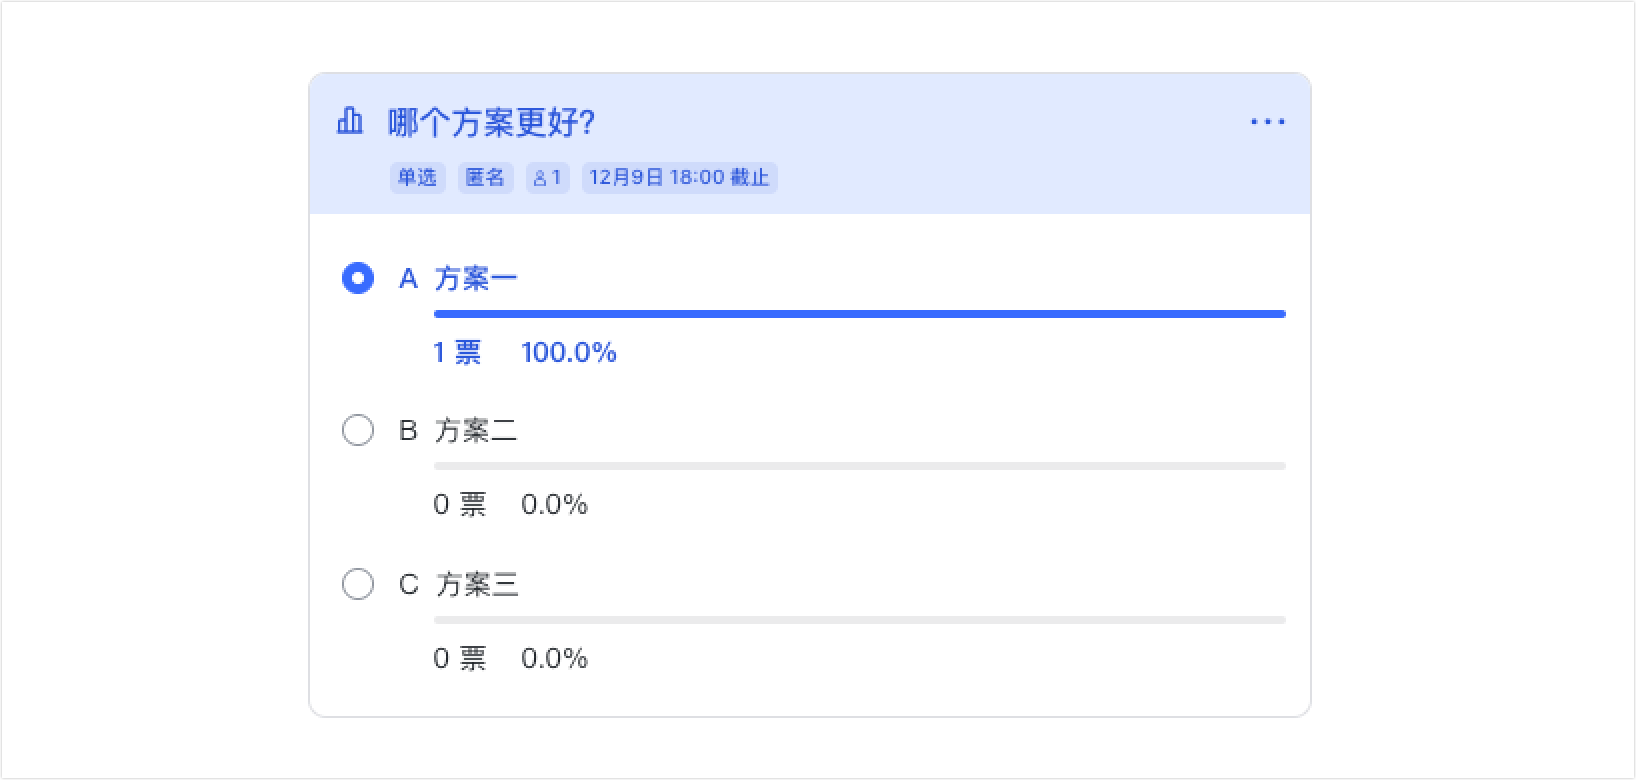Screen dimensions: 1636x780
Task: Click the gray progress bar for 方案二
Action: click(x=860, y=466)
